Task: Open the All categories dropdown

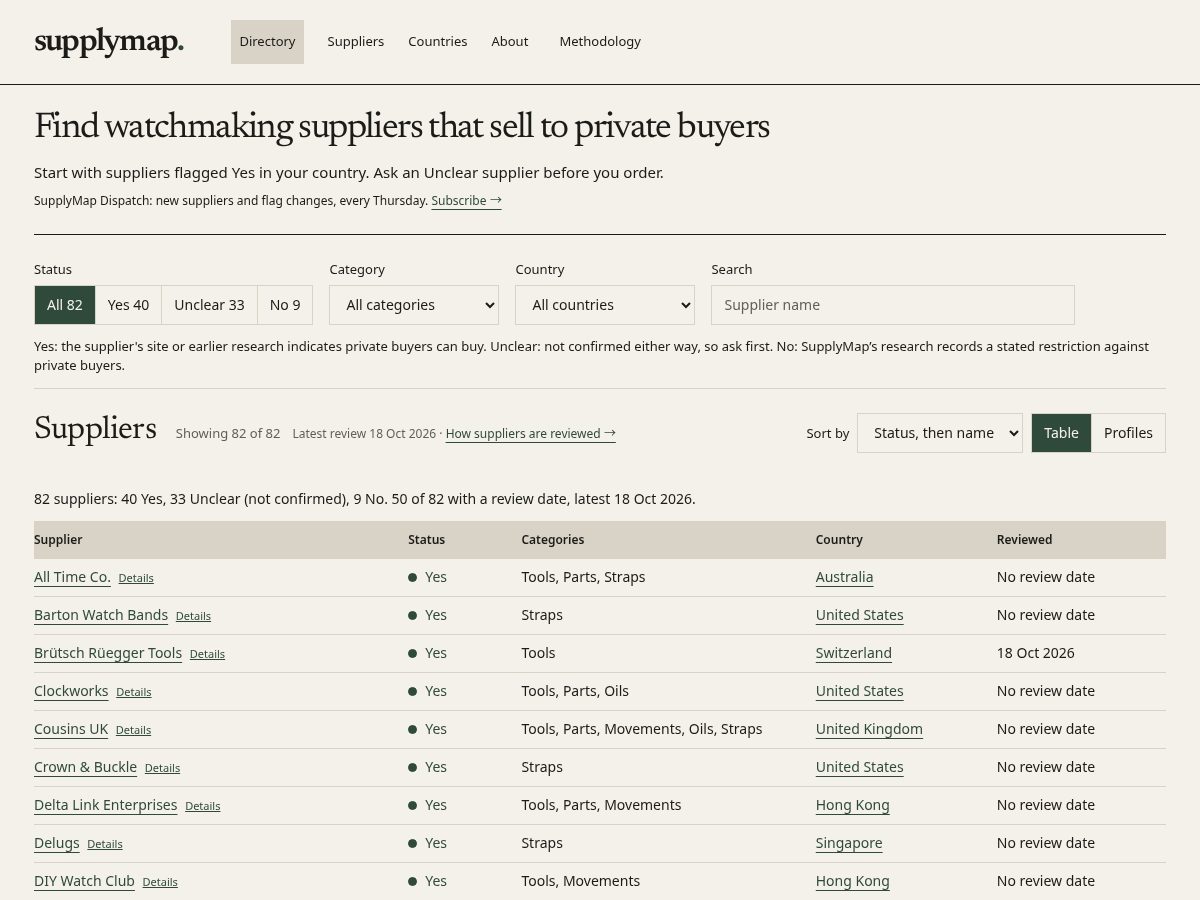Action: (x=414, y=305)
